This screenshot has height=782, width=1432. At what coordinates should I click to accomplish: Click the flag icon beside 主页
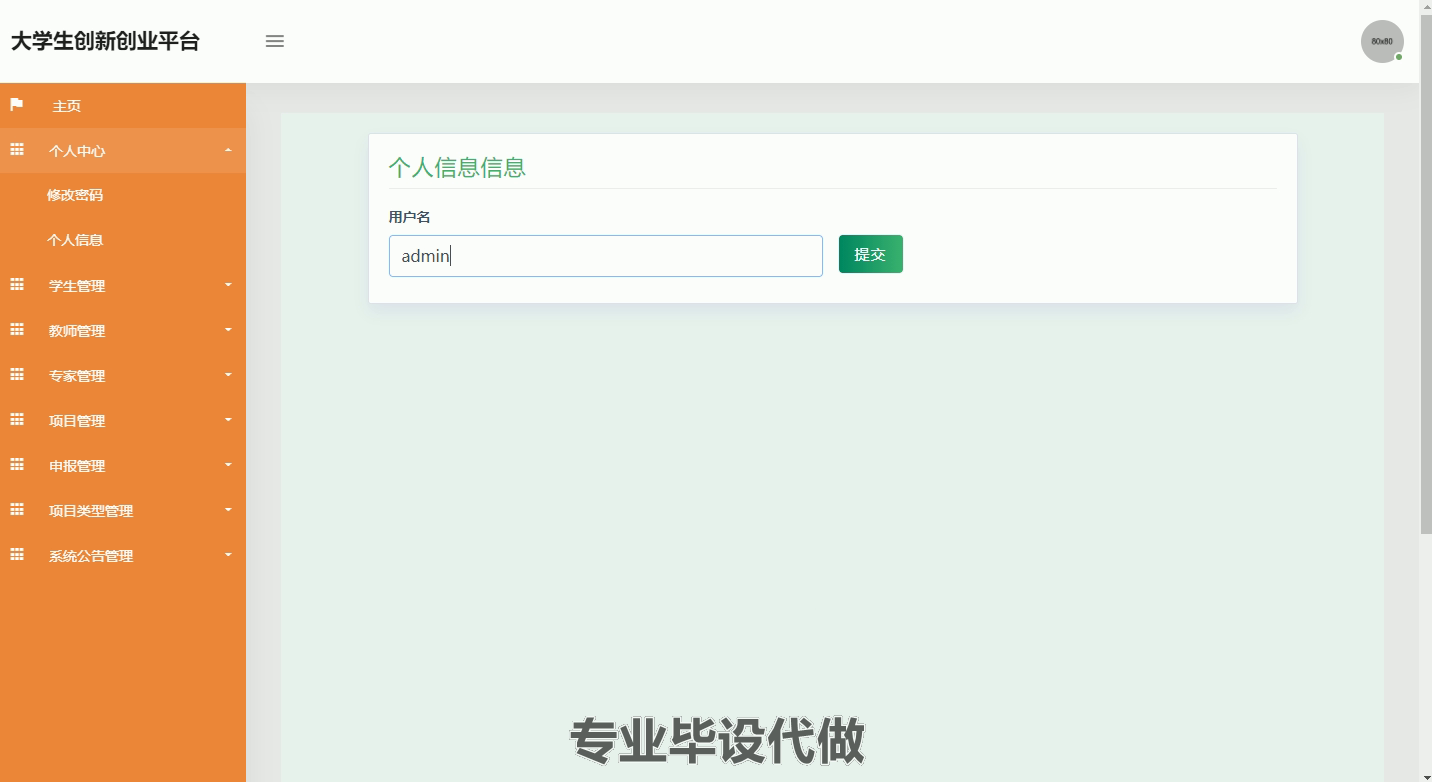point(17,104)
